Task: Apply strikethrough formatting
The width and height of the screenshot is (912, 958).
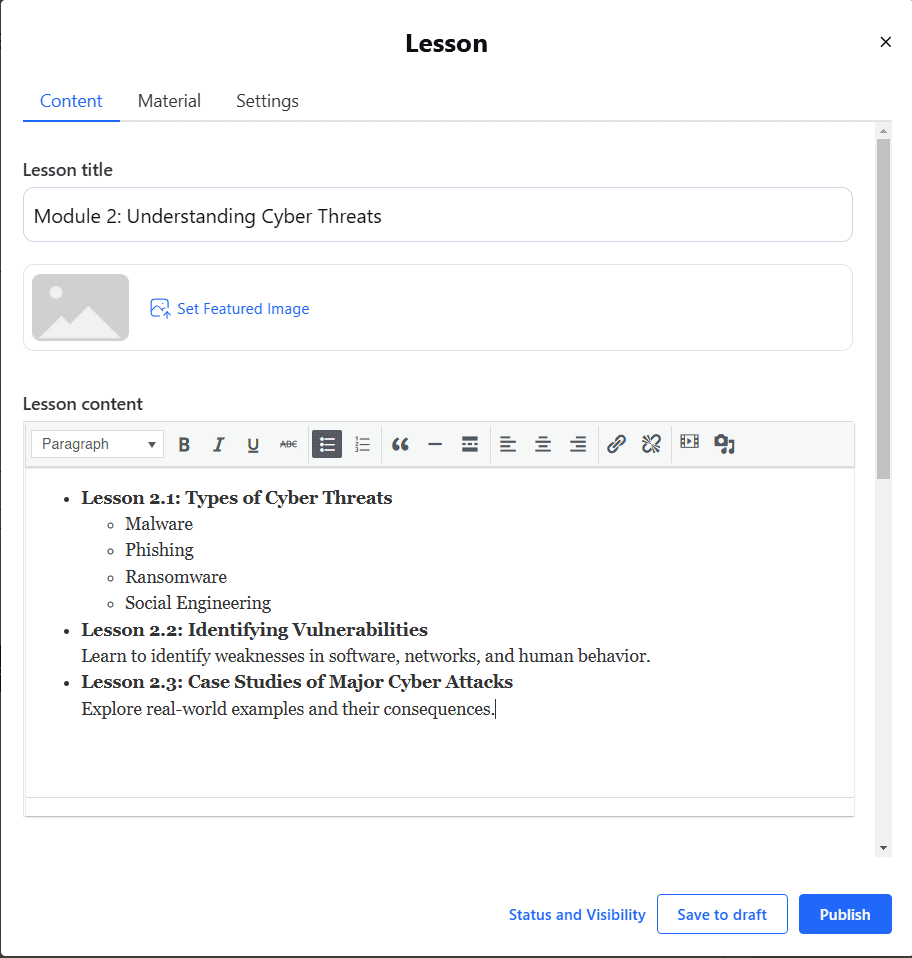Action: [288, 444]
